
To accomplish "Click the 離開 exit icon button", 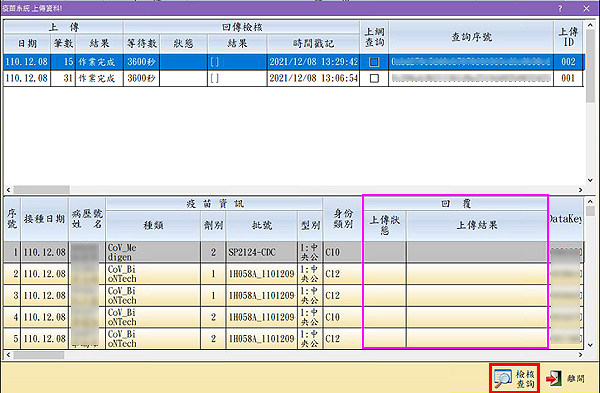I will coord(566,378).
